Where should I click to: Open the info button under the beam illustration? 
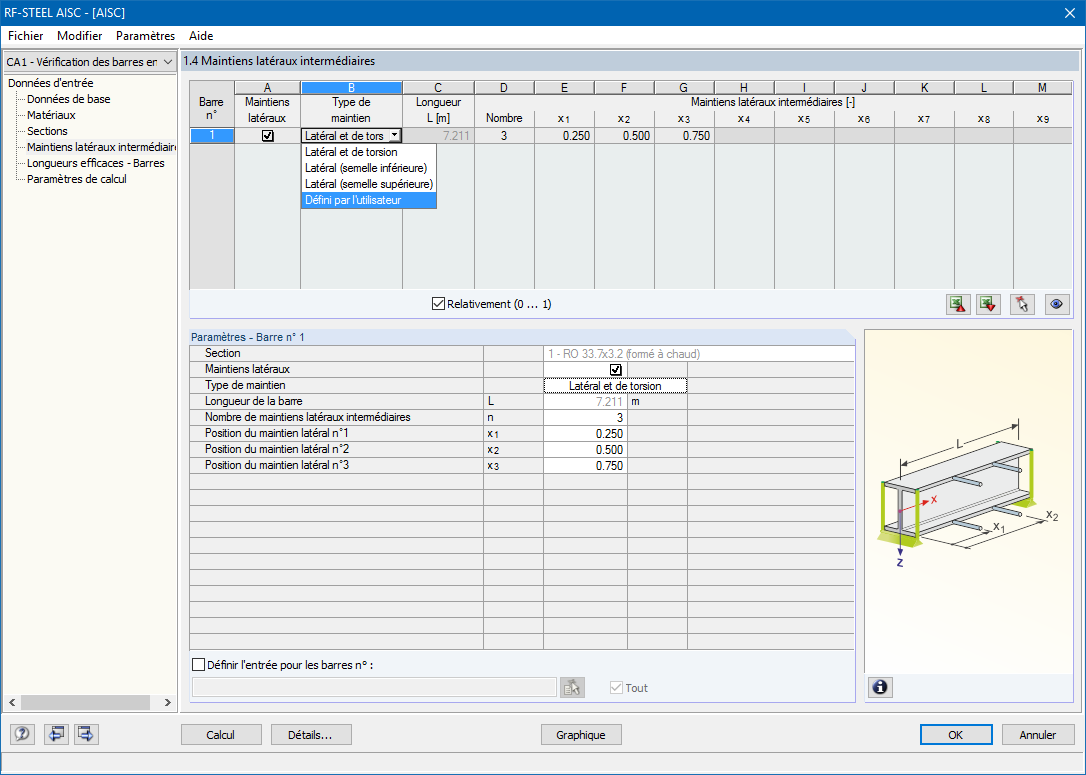pos(880,687)
